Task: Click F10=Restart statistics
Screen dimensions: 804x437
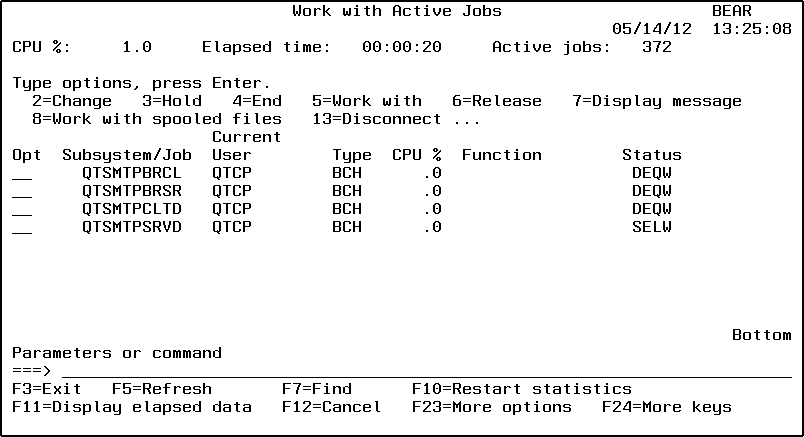Action: (x=521, y=389)
